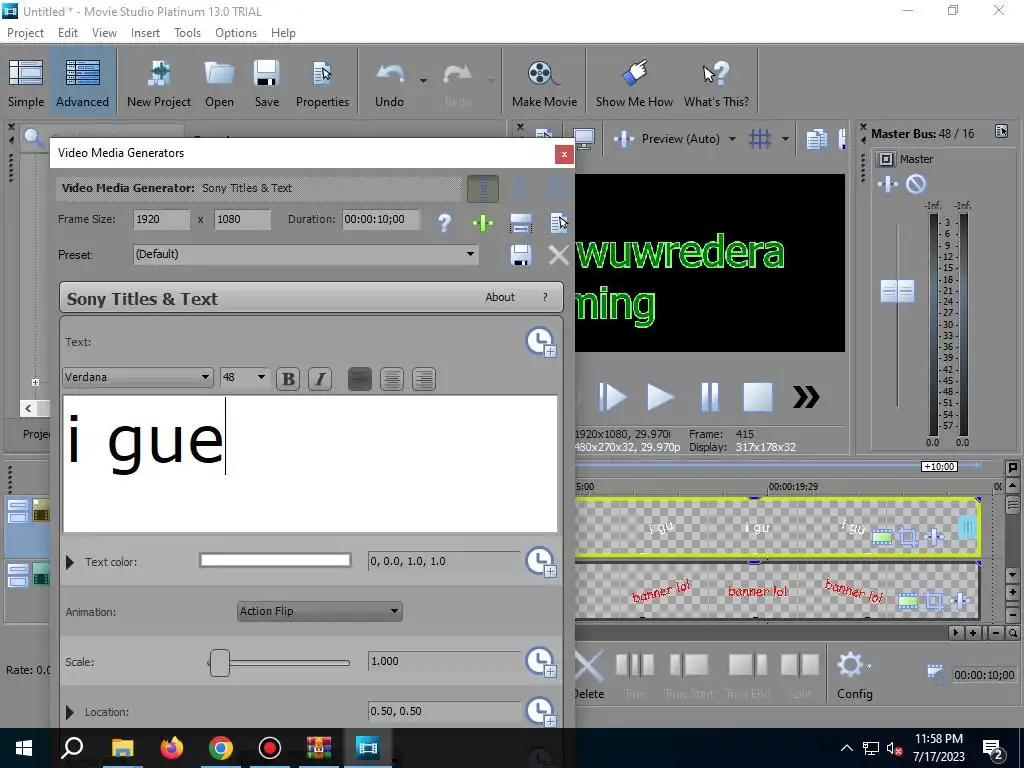Screen dimensions: 1024x768
Task: Activate What's This? help
Action: point(716,83)
